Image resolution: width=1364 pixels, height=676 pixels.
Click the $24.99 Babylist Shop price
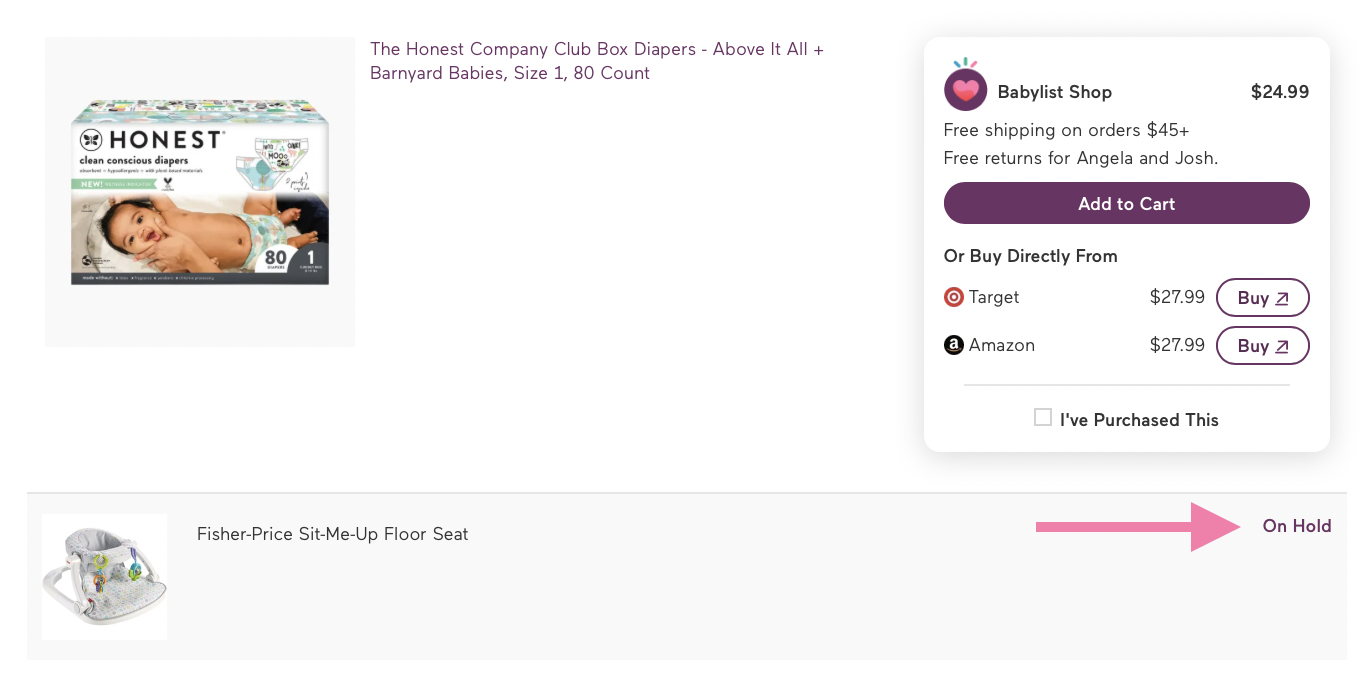tap(1279, 92)
